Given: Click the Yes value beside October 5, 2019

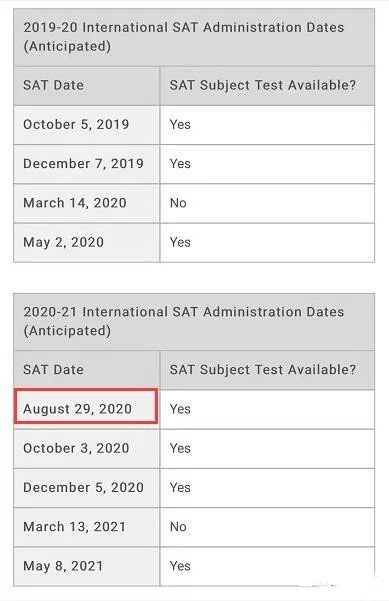Looking at the screenshot, I should (180, 125).
